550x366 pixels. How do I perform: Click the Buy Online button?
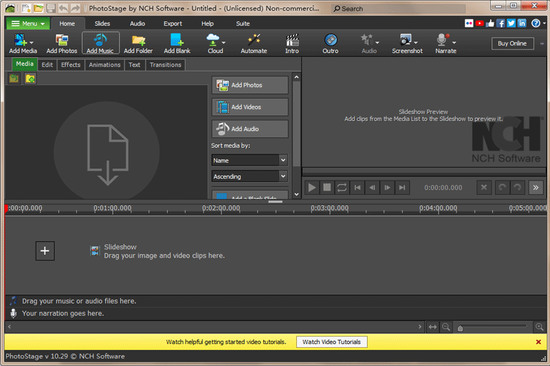(512, 44)
